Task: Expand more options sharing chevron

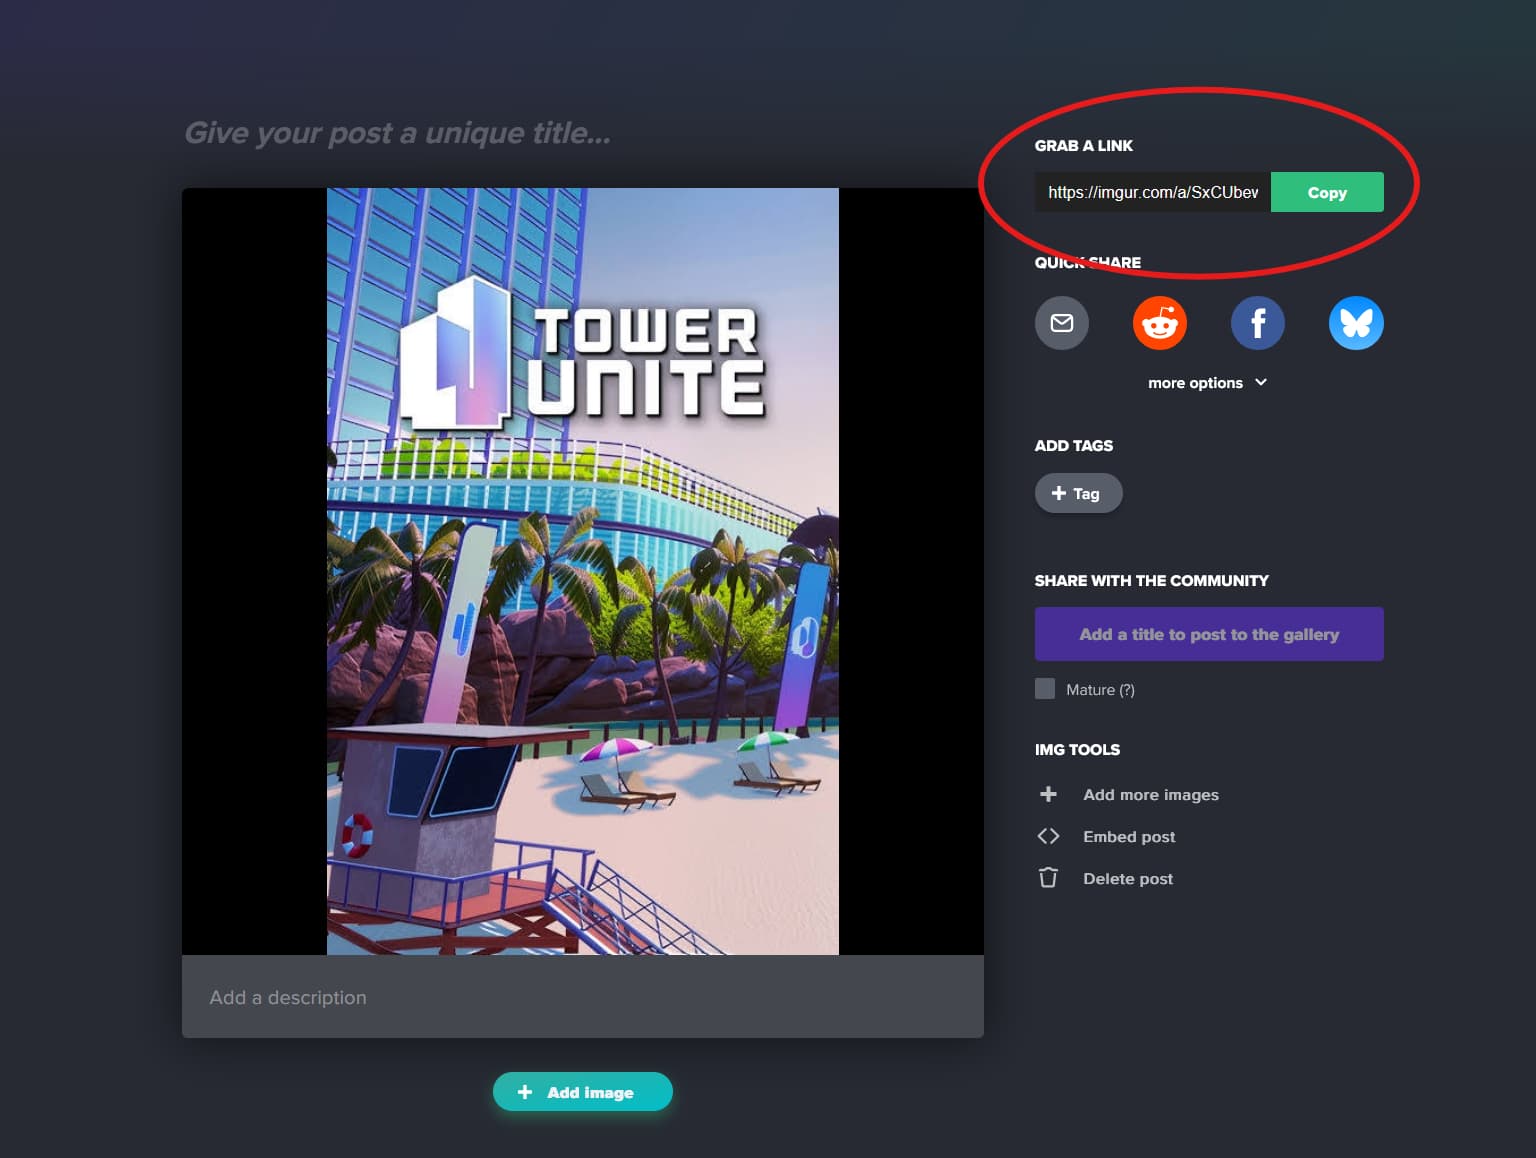Action: (1260, 383)
